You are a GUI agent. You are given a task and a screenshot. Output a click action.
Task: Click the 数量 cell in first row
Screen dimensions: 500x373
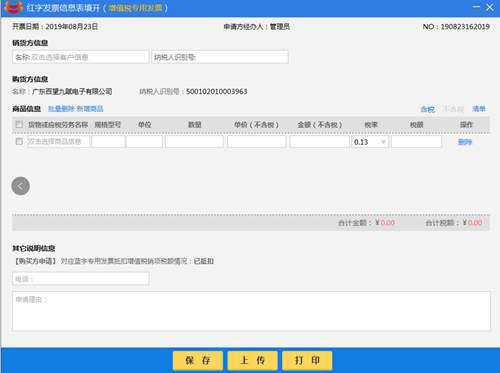pos(194,142)
